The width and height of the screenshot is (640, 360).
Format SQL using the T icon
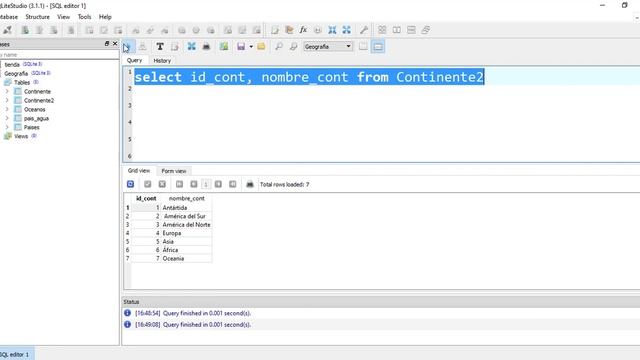(160, 47)
